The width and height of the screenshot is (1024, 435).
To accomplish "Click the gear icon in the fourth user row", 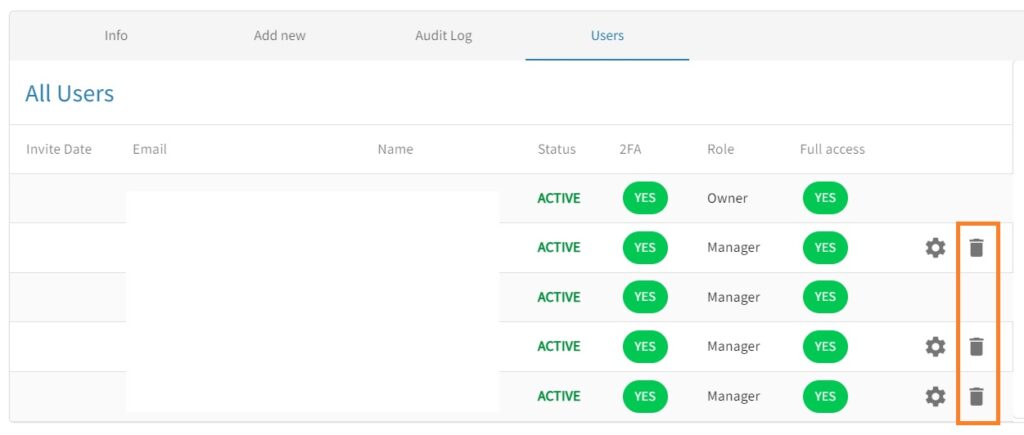I will pos(935,347).
